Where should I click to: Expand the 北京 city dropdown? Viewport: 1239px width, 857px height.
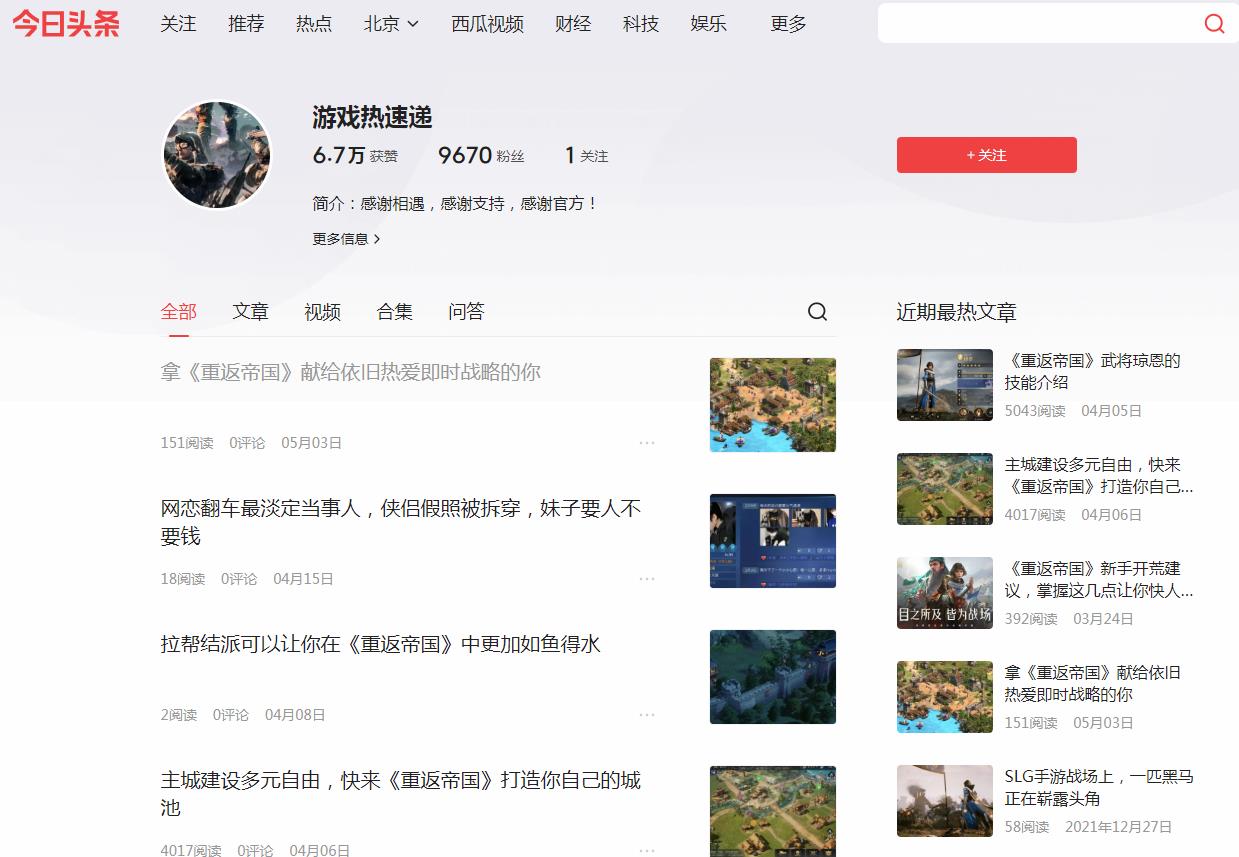[x=391, y=24]
